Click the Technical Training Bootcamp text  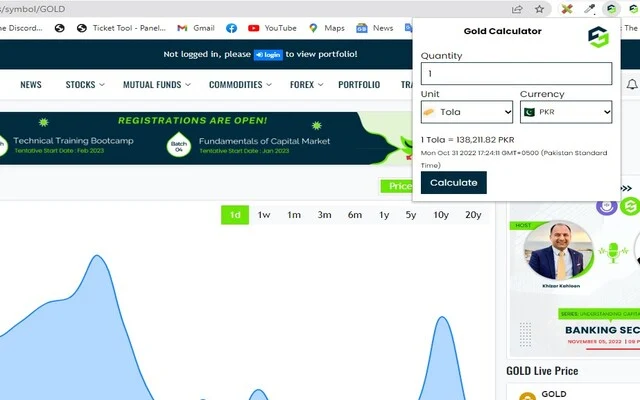[73, 141]
